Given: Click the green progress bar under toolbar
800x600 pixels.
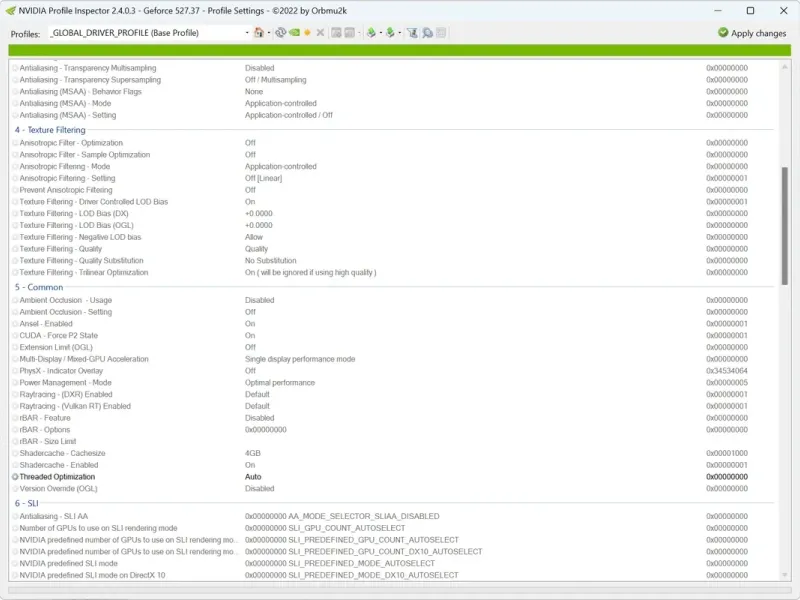Looking at the screenshot, I should (399, 50).
